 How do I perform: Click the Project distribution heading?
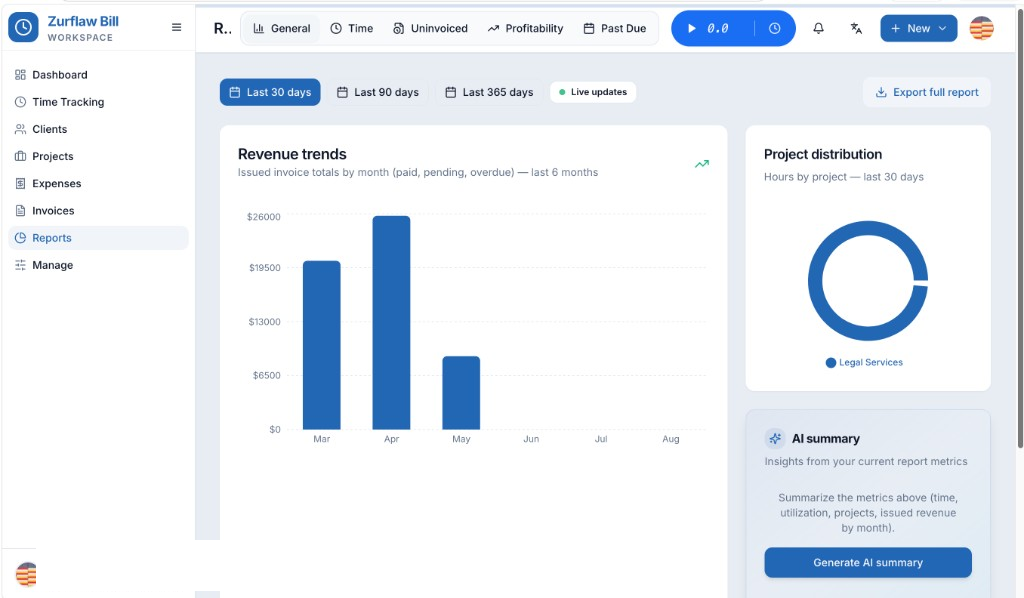tap(823, 154)
